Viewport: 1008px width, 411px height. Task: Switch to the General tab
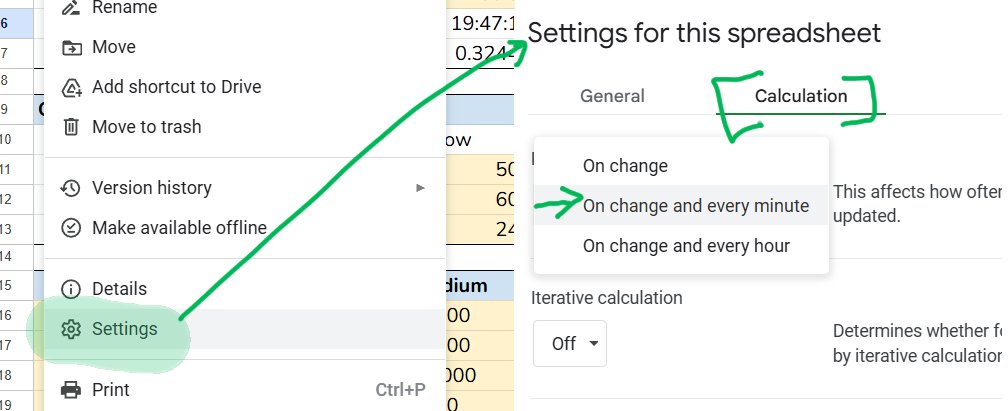[x=612, y=96]
